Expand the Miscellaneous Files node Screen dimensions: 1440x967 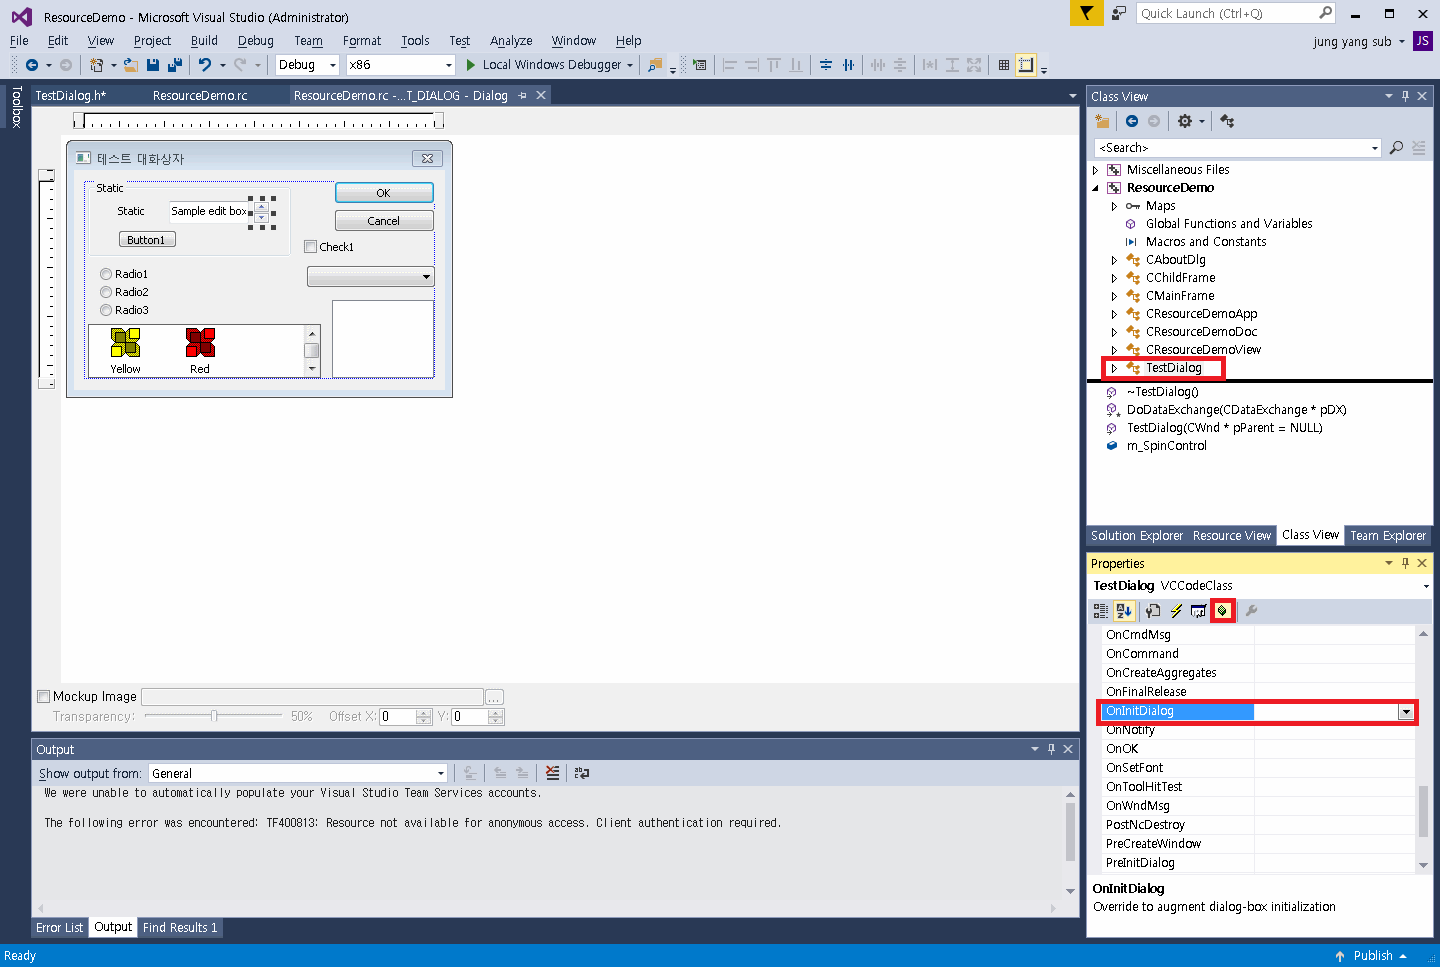(x=1095, y=170)
